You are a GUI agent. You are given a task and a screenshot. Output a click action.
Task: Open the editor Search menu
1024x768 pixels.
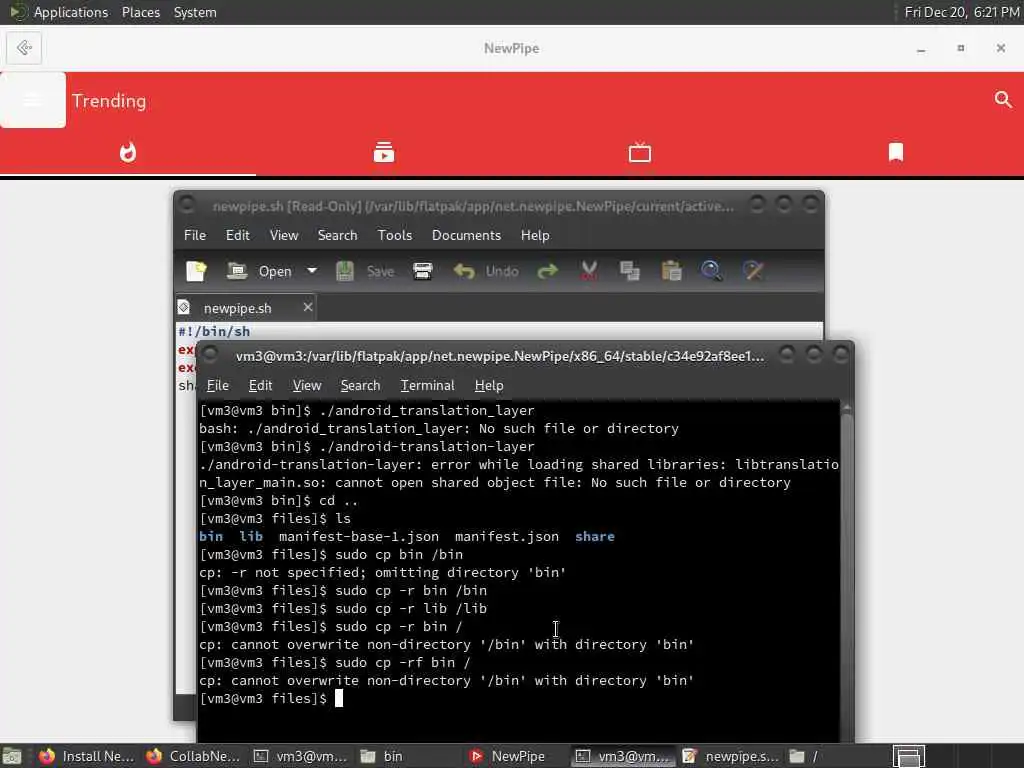tap(338, 235)
